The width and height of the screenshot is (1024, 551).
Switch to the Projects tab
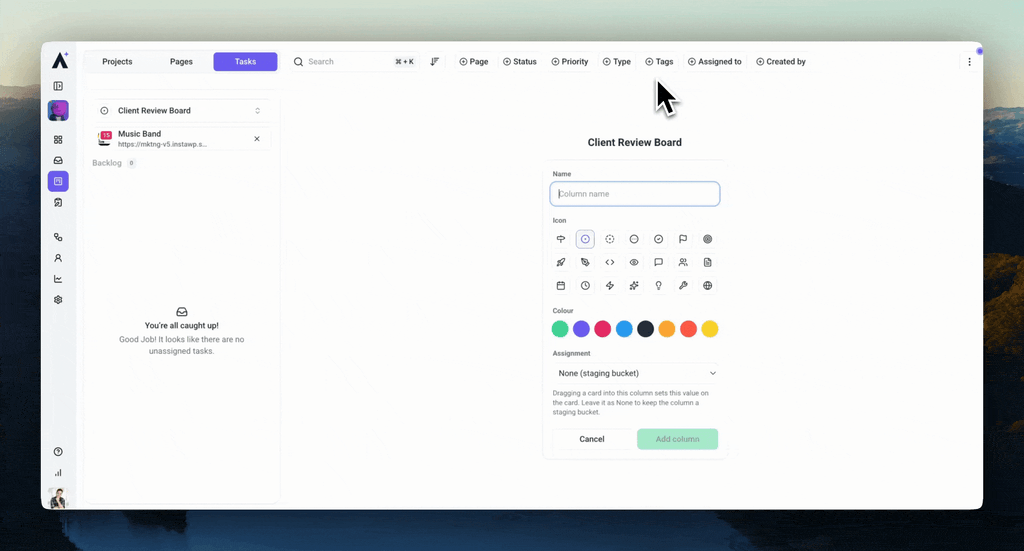point(117,61)
